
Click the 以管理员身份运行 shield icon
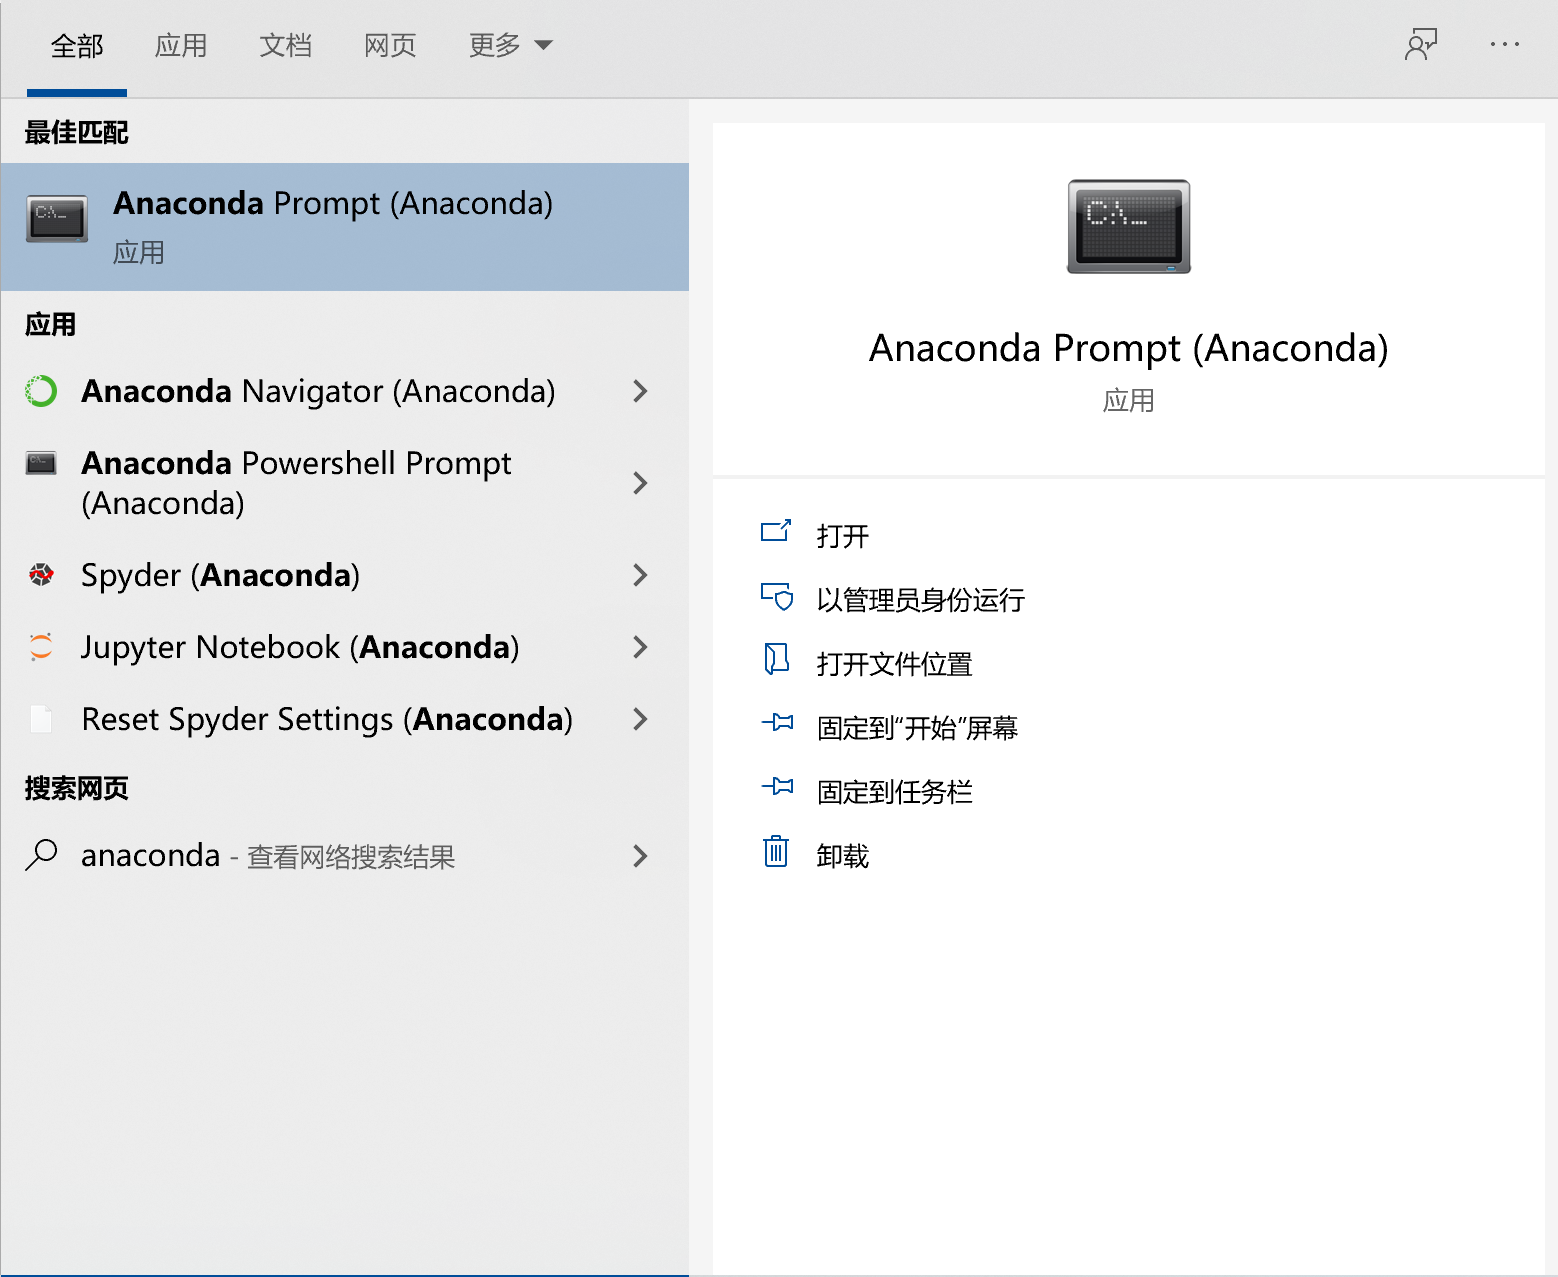coord(777,598)
